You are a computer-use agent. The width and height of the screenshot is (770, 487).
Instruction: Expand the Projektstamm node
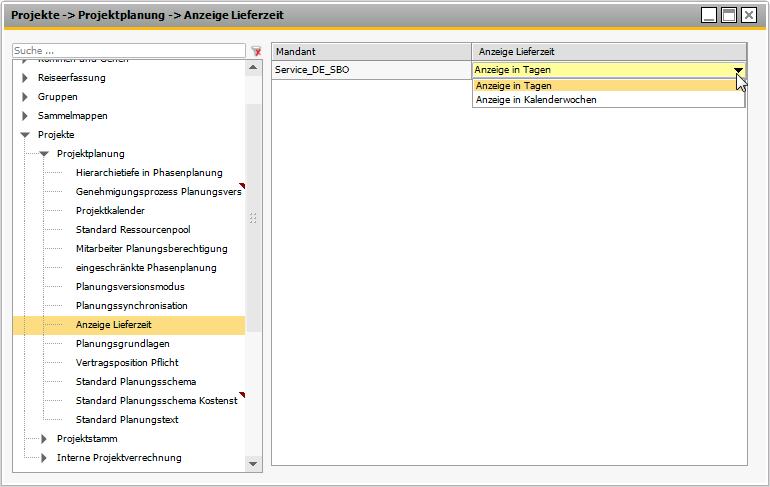tap(44, 439)
